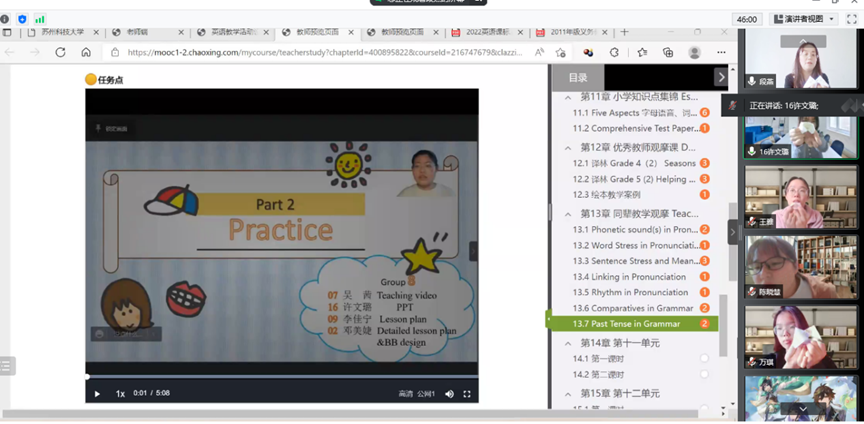
Task: Toggle the browser tab actions menu icon
Action: click(x=7, y=32)
